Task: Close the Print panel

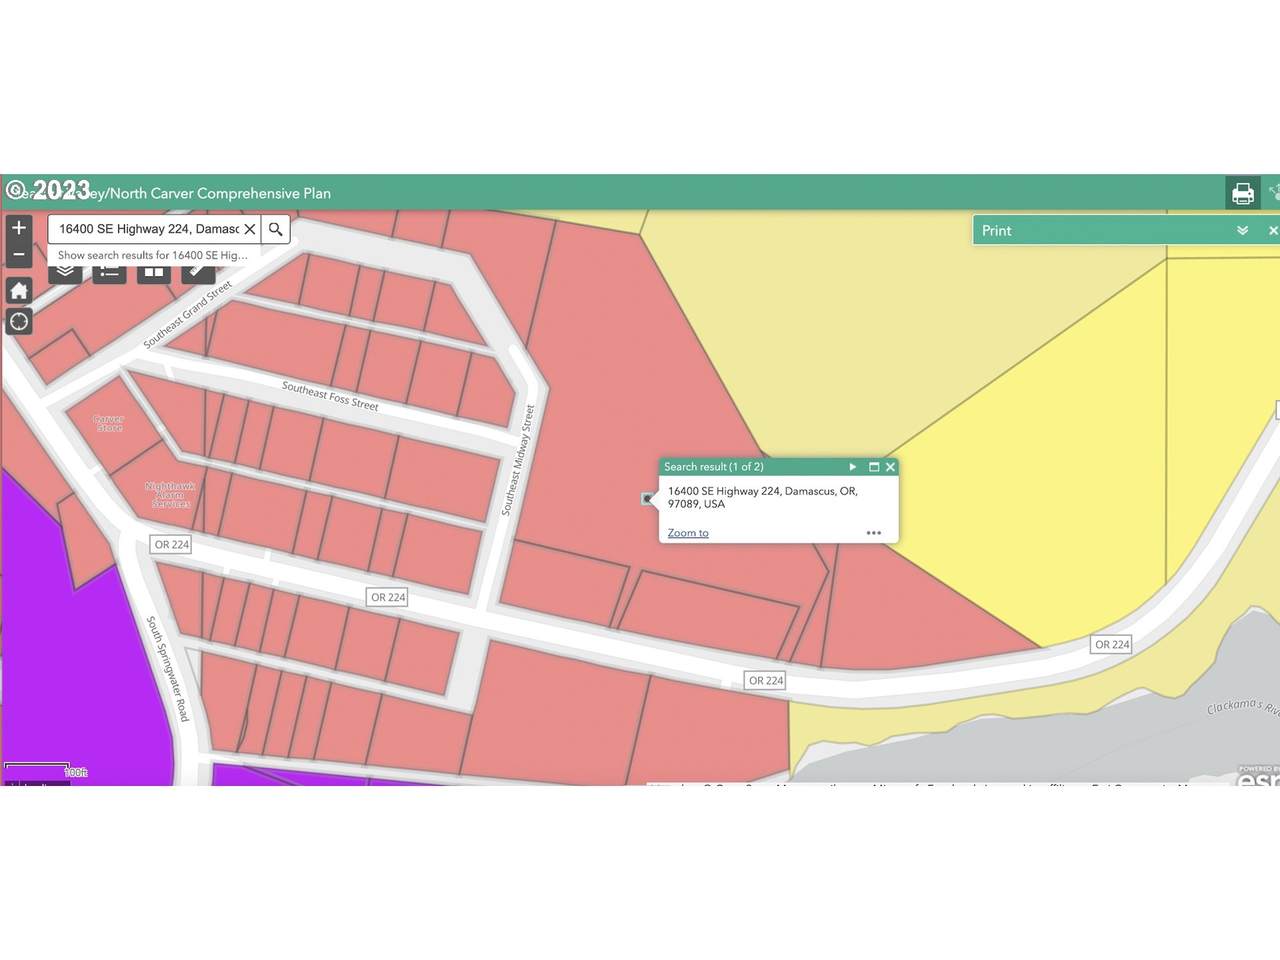Action: [x=1272, y=230]
